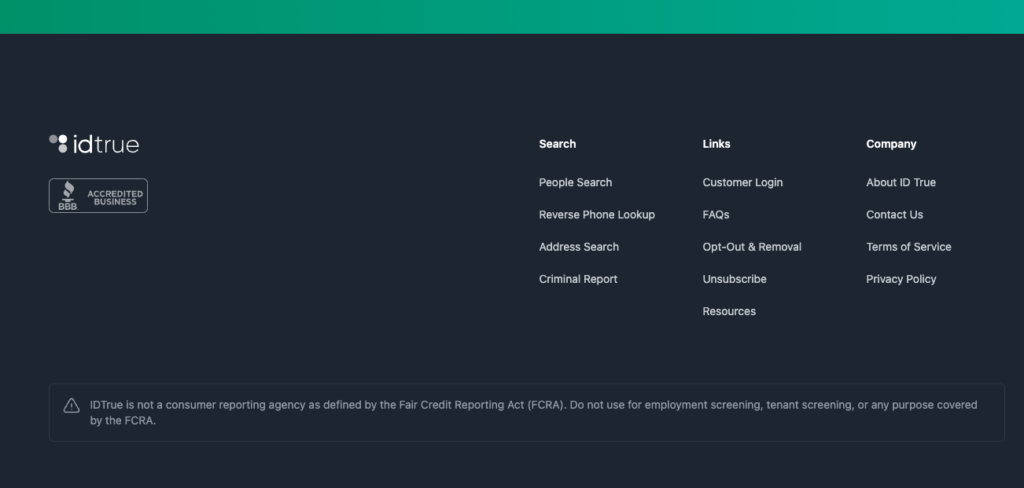Open Customer Login page
Viewport: 1024px width, 488px height.
742,183
